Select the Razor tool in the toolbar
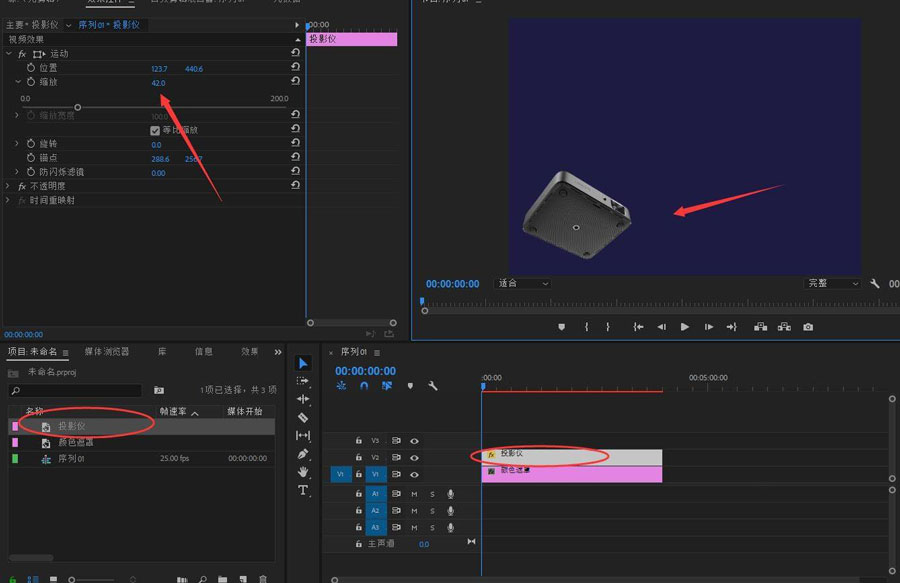Viewport: 900px width, 583px height. point(303,417)
